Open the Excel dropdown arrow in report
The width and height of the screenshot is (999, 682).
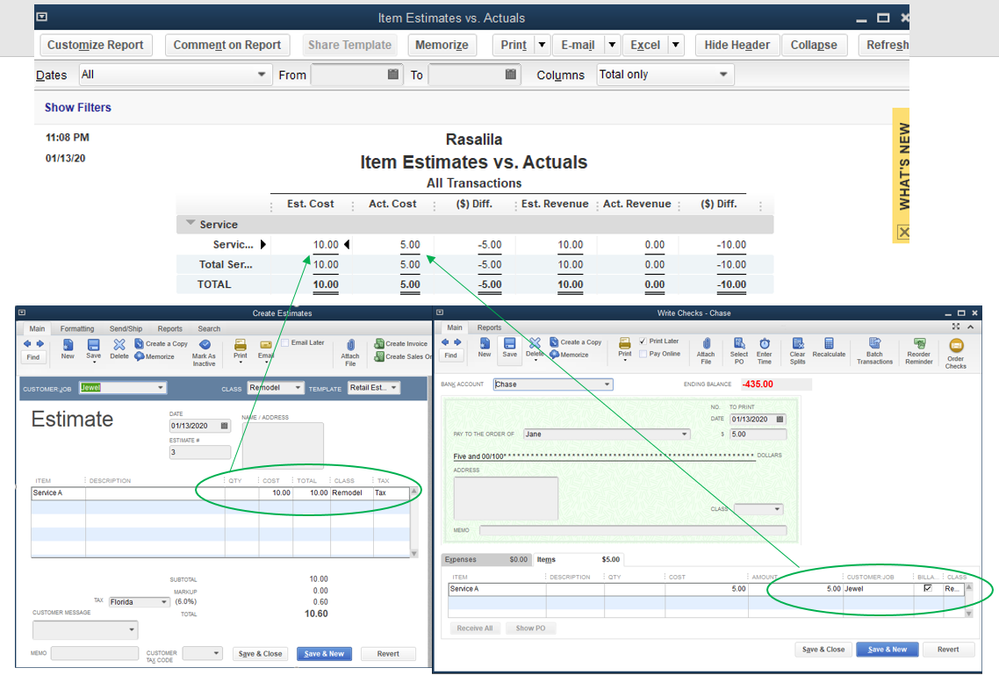tap(676, 45)
